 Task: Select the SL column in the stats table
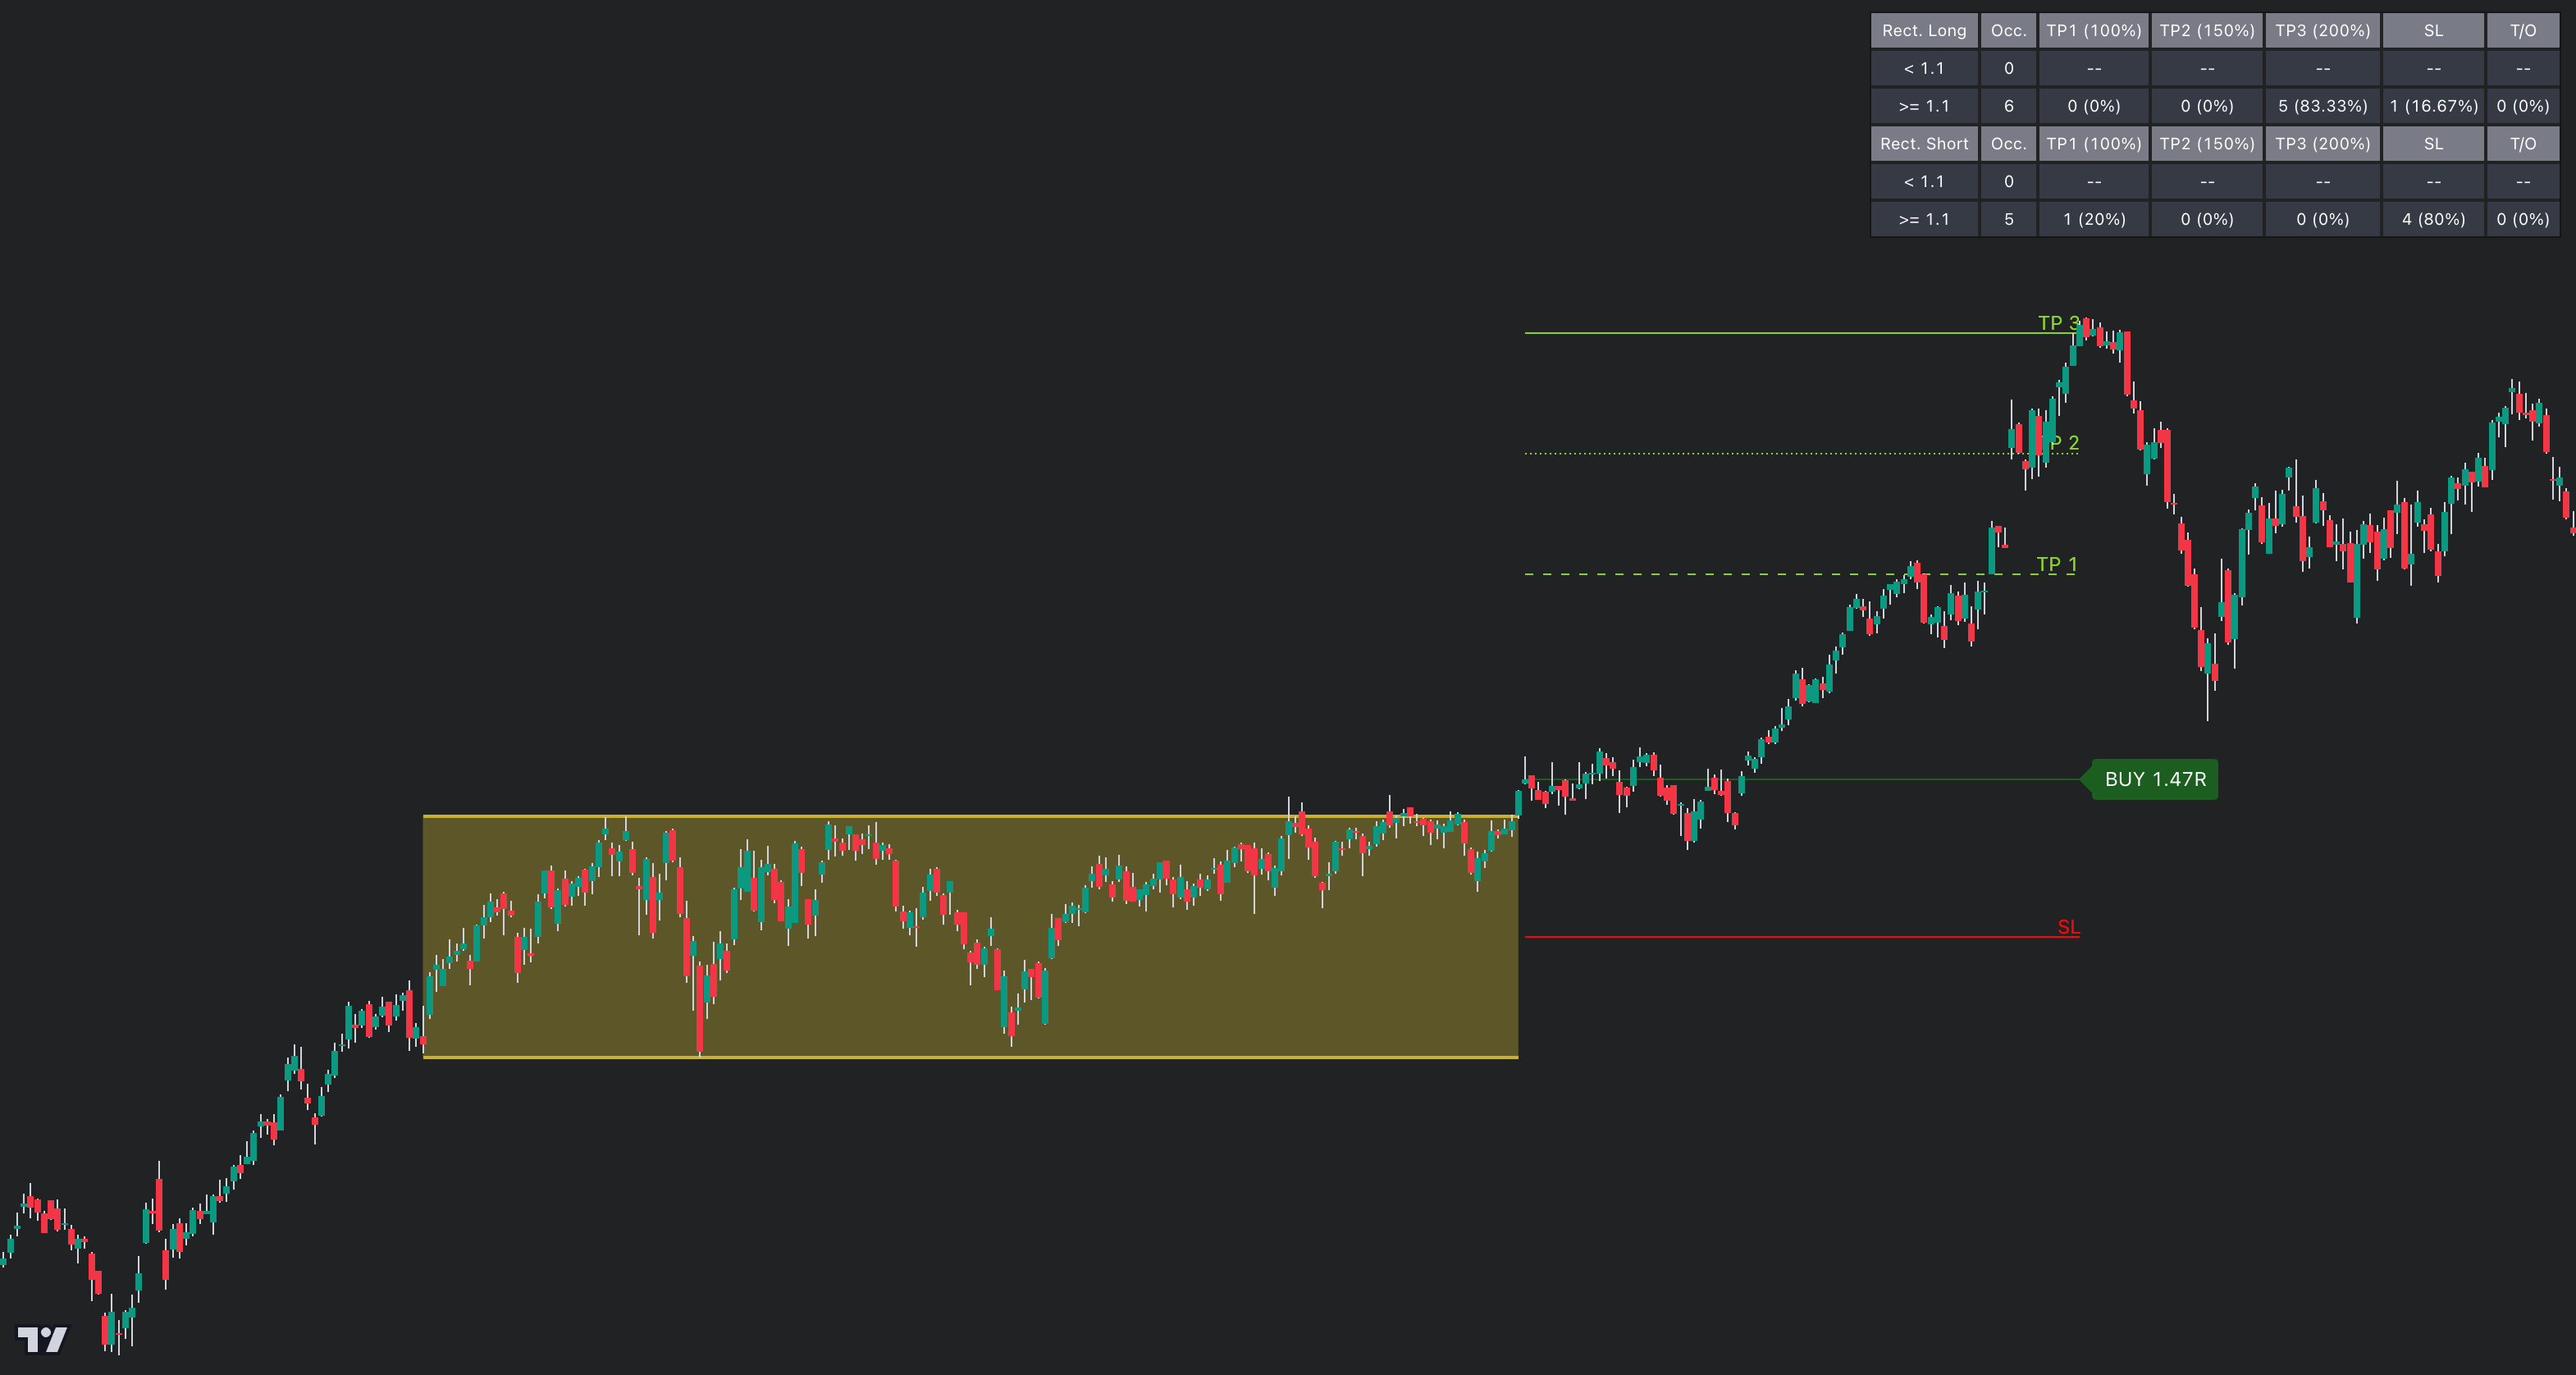point(2433,30)
